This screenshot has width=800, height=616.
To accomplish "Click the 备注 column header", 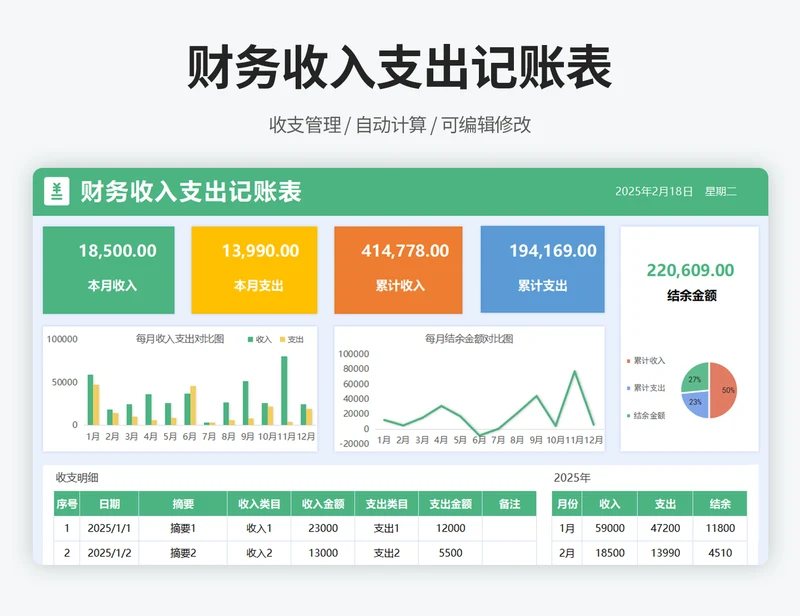I will coord(509,504).
